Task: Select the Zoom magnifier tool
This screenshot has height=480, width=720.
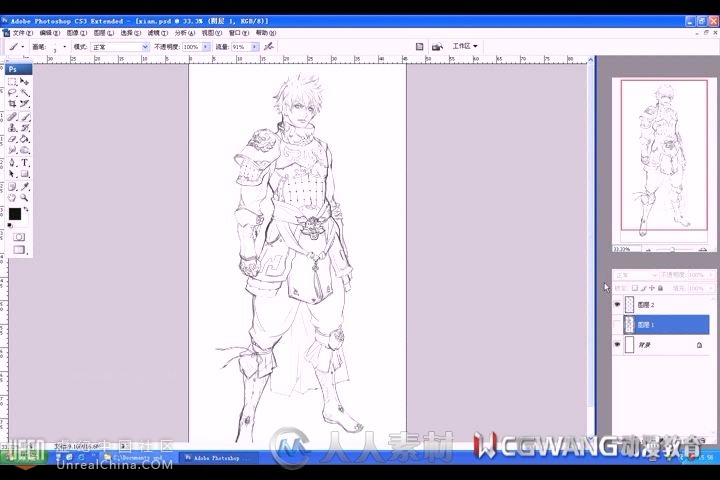Action: pyautogui.click(x=25, y=197)
